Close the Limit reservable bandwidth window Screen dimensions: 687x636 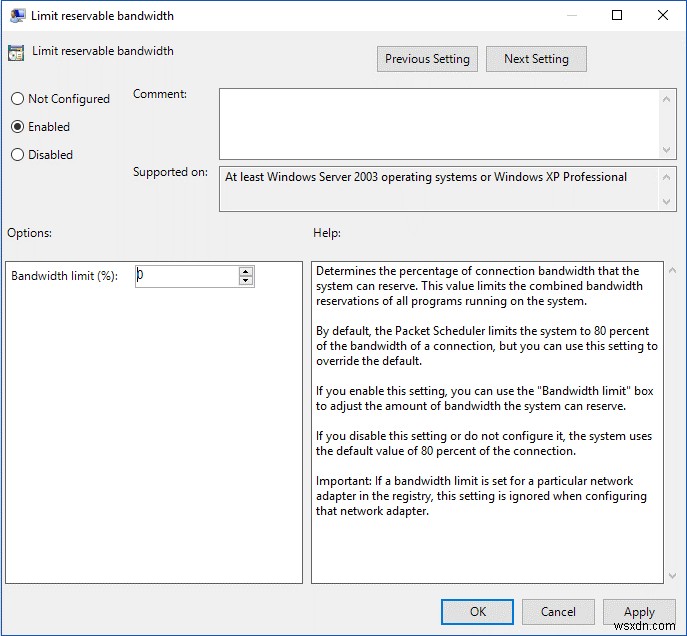(x=663, y=15)
